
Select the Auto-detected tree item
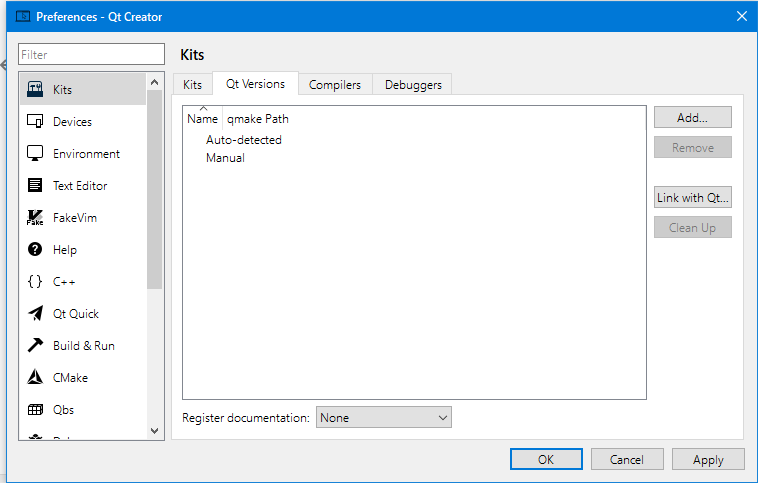[243, 140]
